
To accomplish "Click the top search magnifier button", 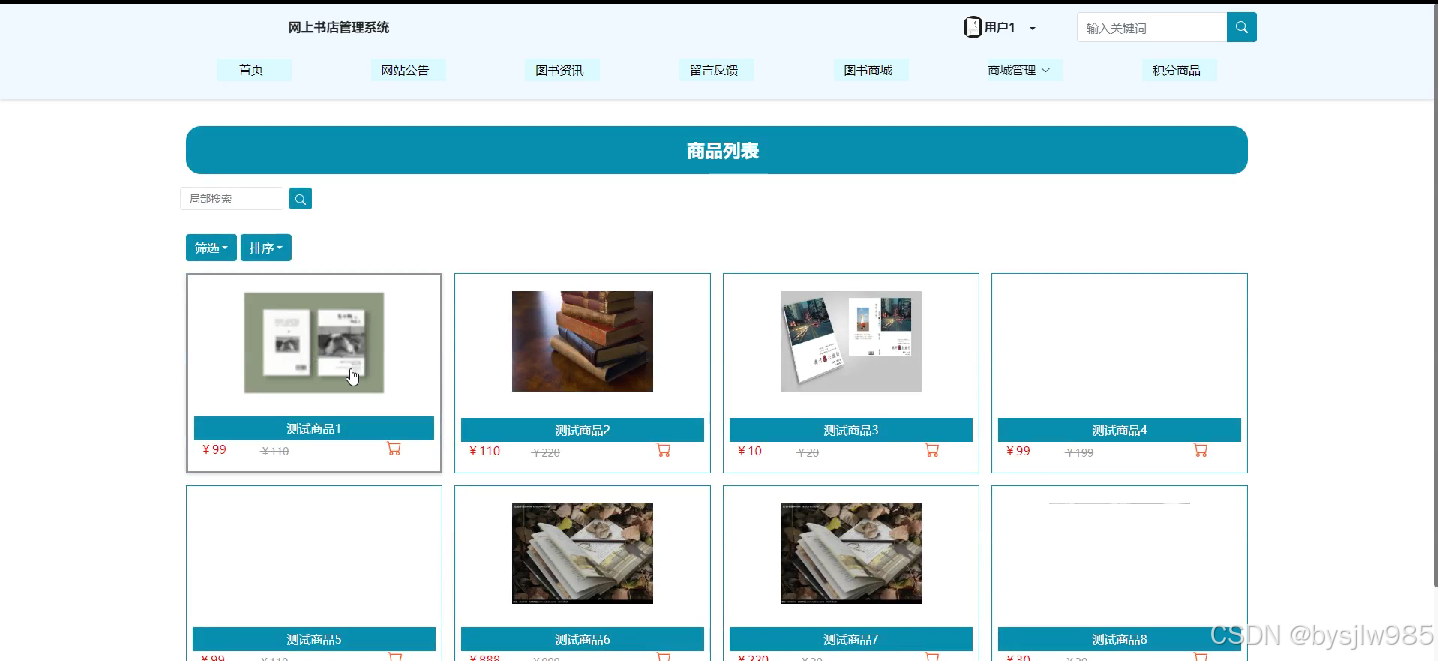I will tap(1241, 27).
